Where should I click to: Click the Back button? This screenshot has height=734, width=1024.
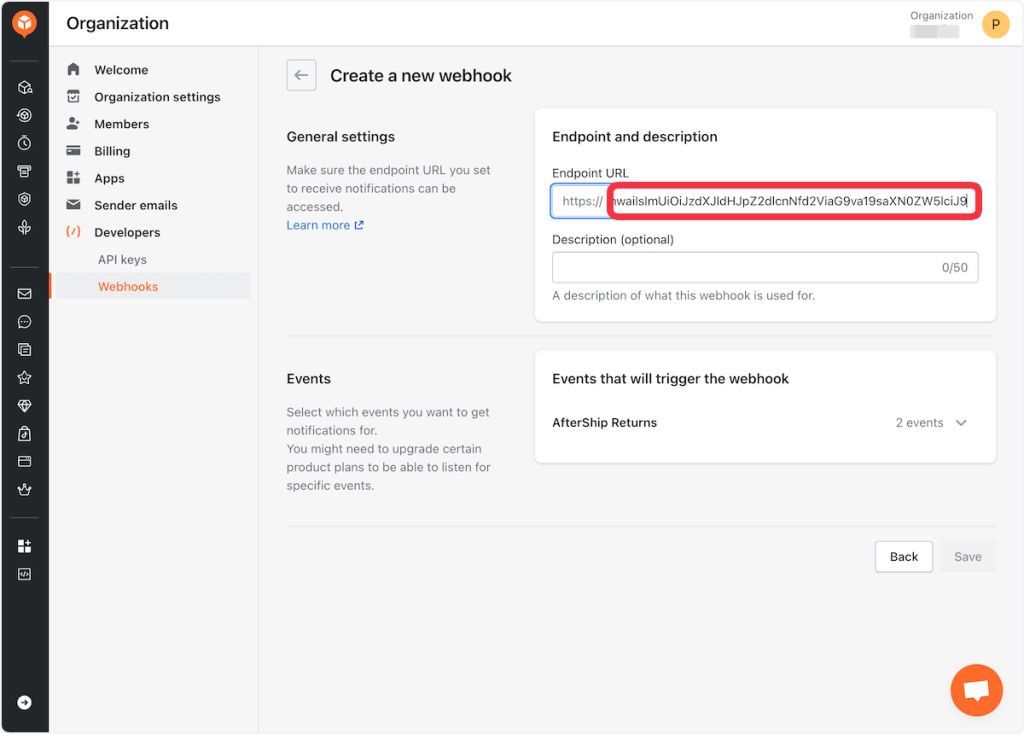coord(903,557)
